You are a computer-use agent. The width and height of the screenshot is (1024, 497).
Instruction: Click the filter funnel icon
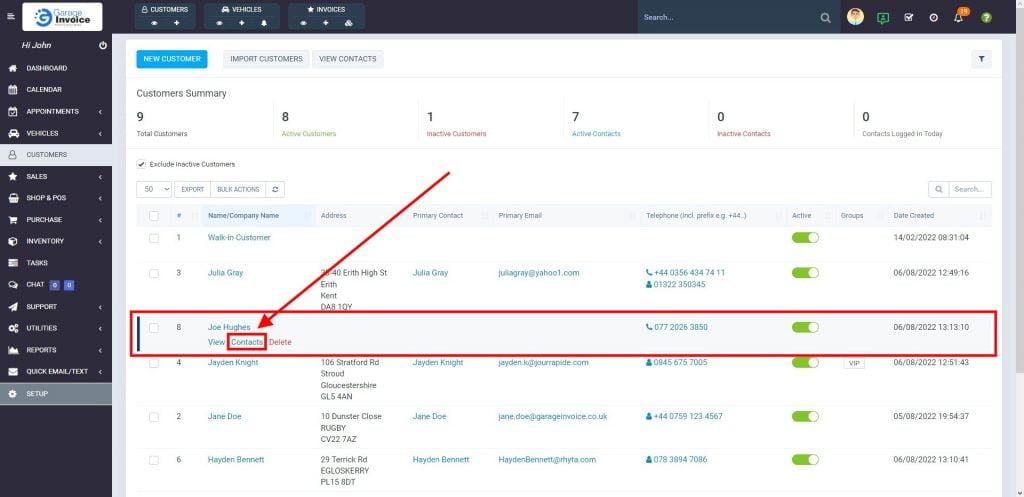pos(981,59)
